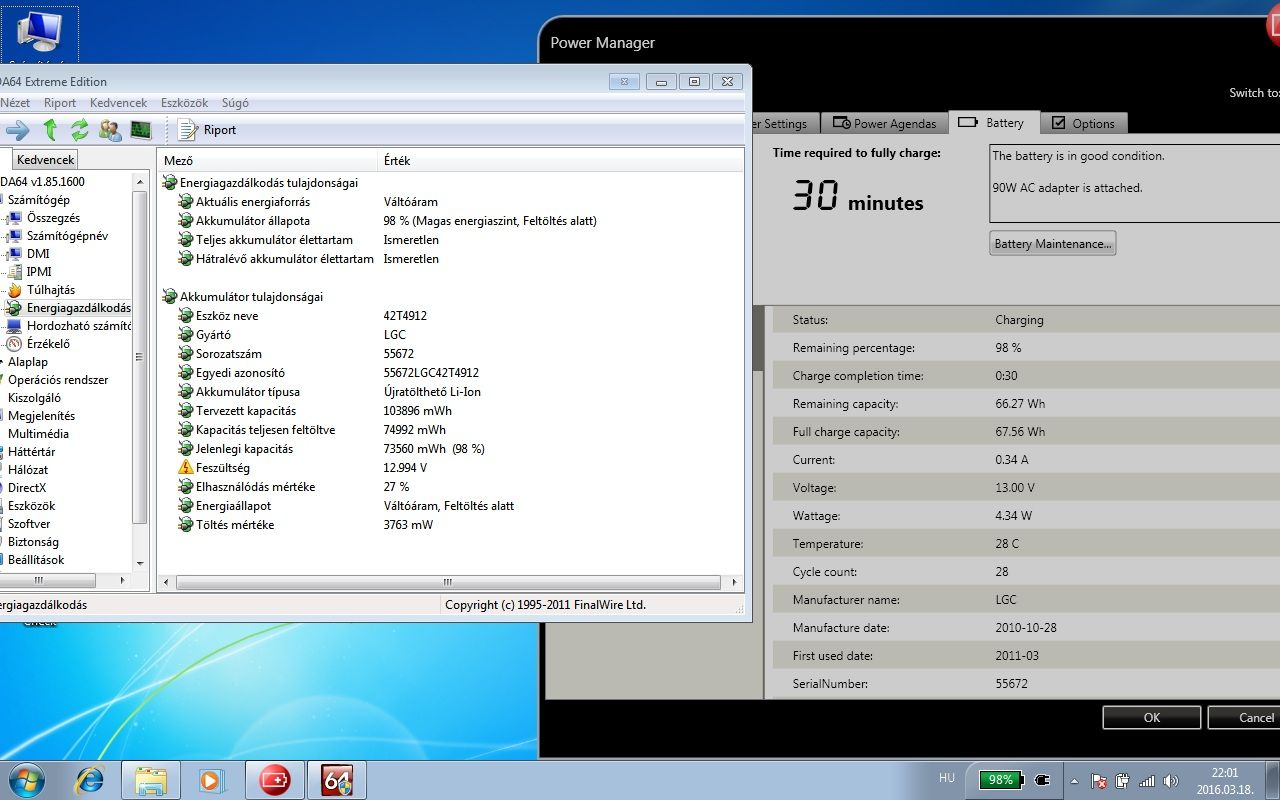Click horizontal scrollbar in AIDA64 details pane
The image size is (1280, 800).
(450, 582)
